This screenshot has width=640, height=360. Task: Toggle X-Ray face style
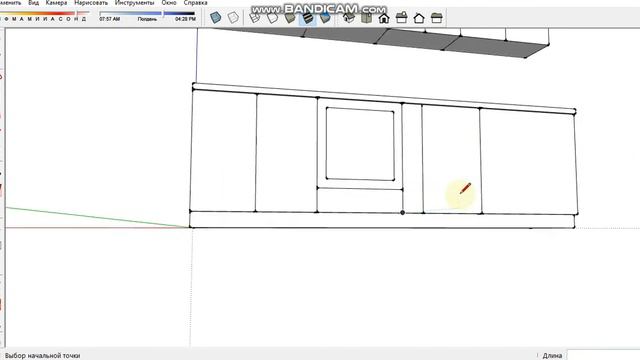pos(216,18)
